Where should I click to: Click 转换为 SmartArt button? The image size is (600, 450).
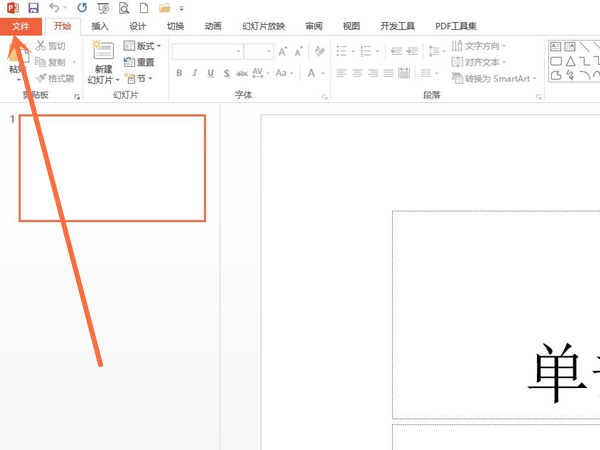tap(494, 78)
